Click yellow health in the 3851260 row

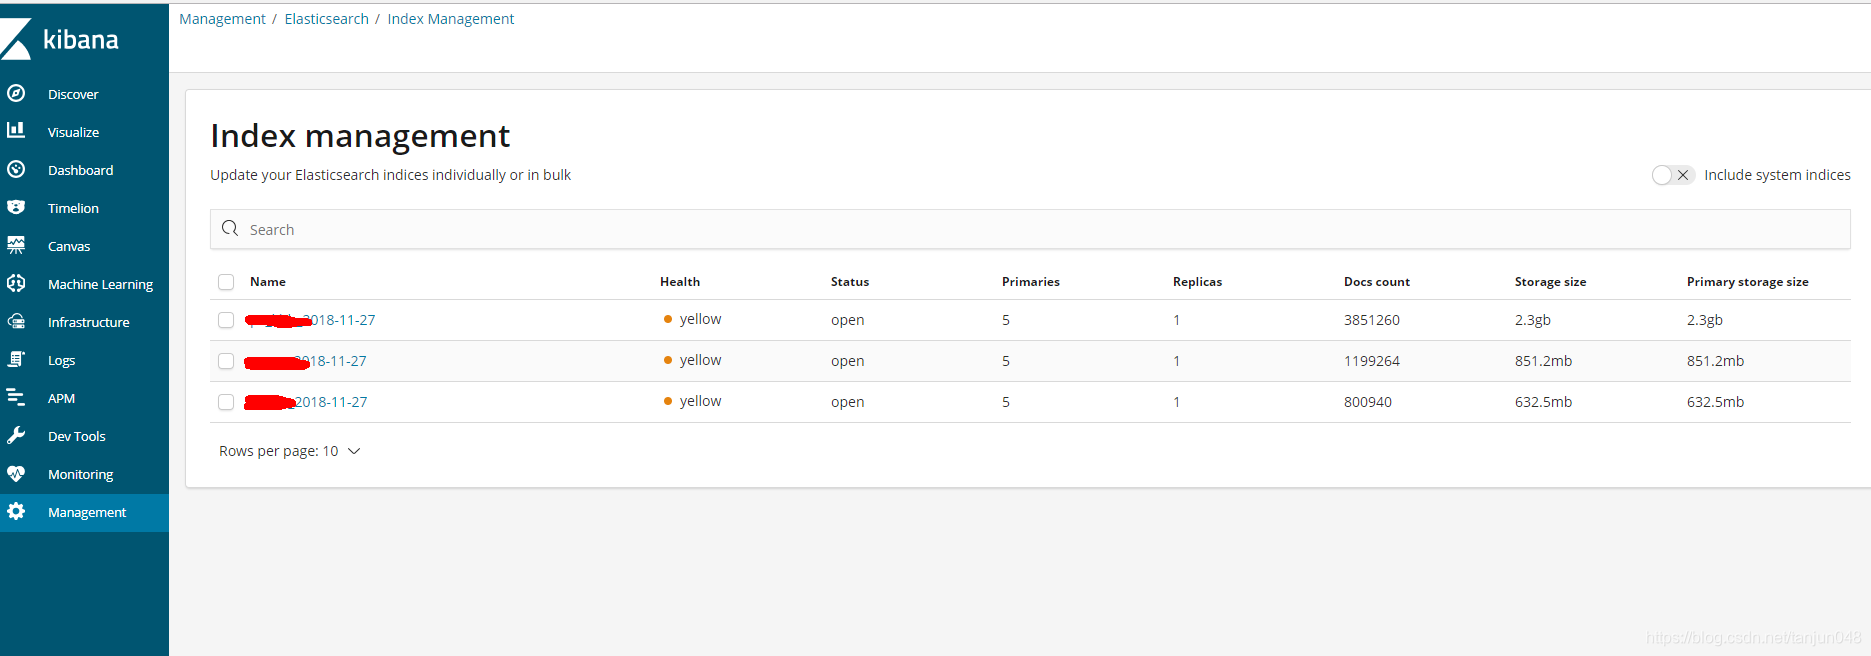pos(692,319)
